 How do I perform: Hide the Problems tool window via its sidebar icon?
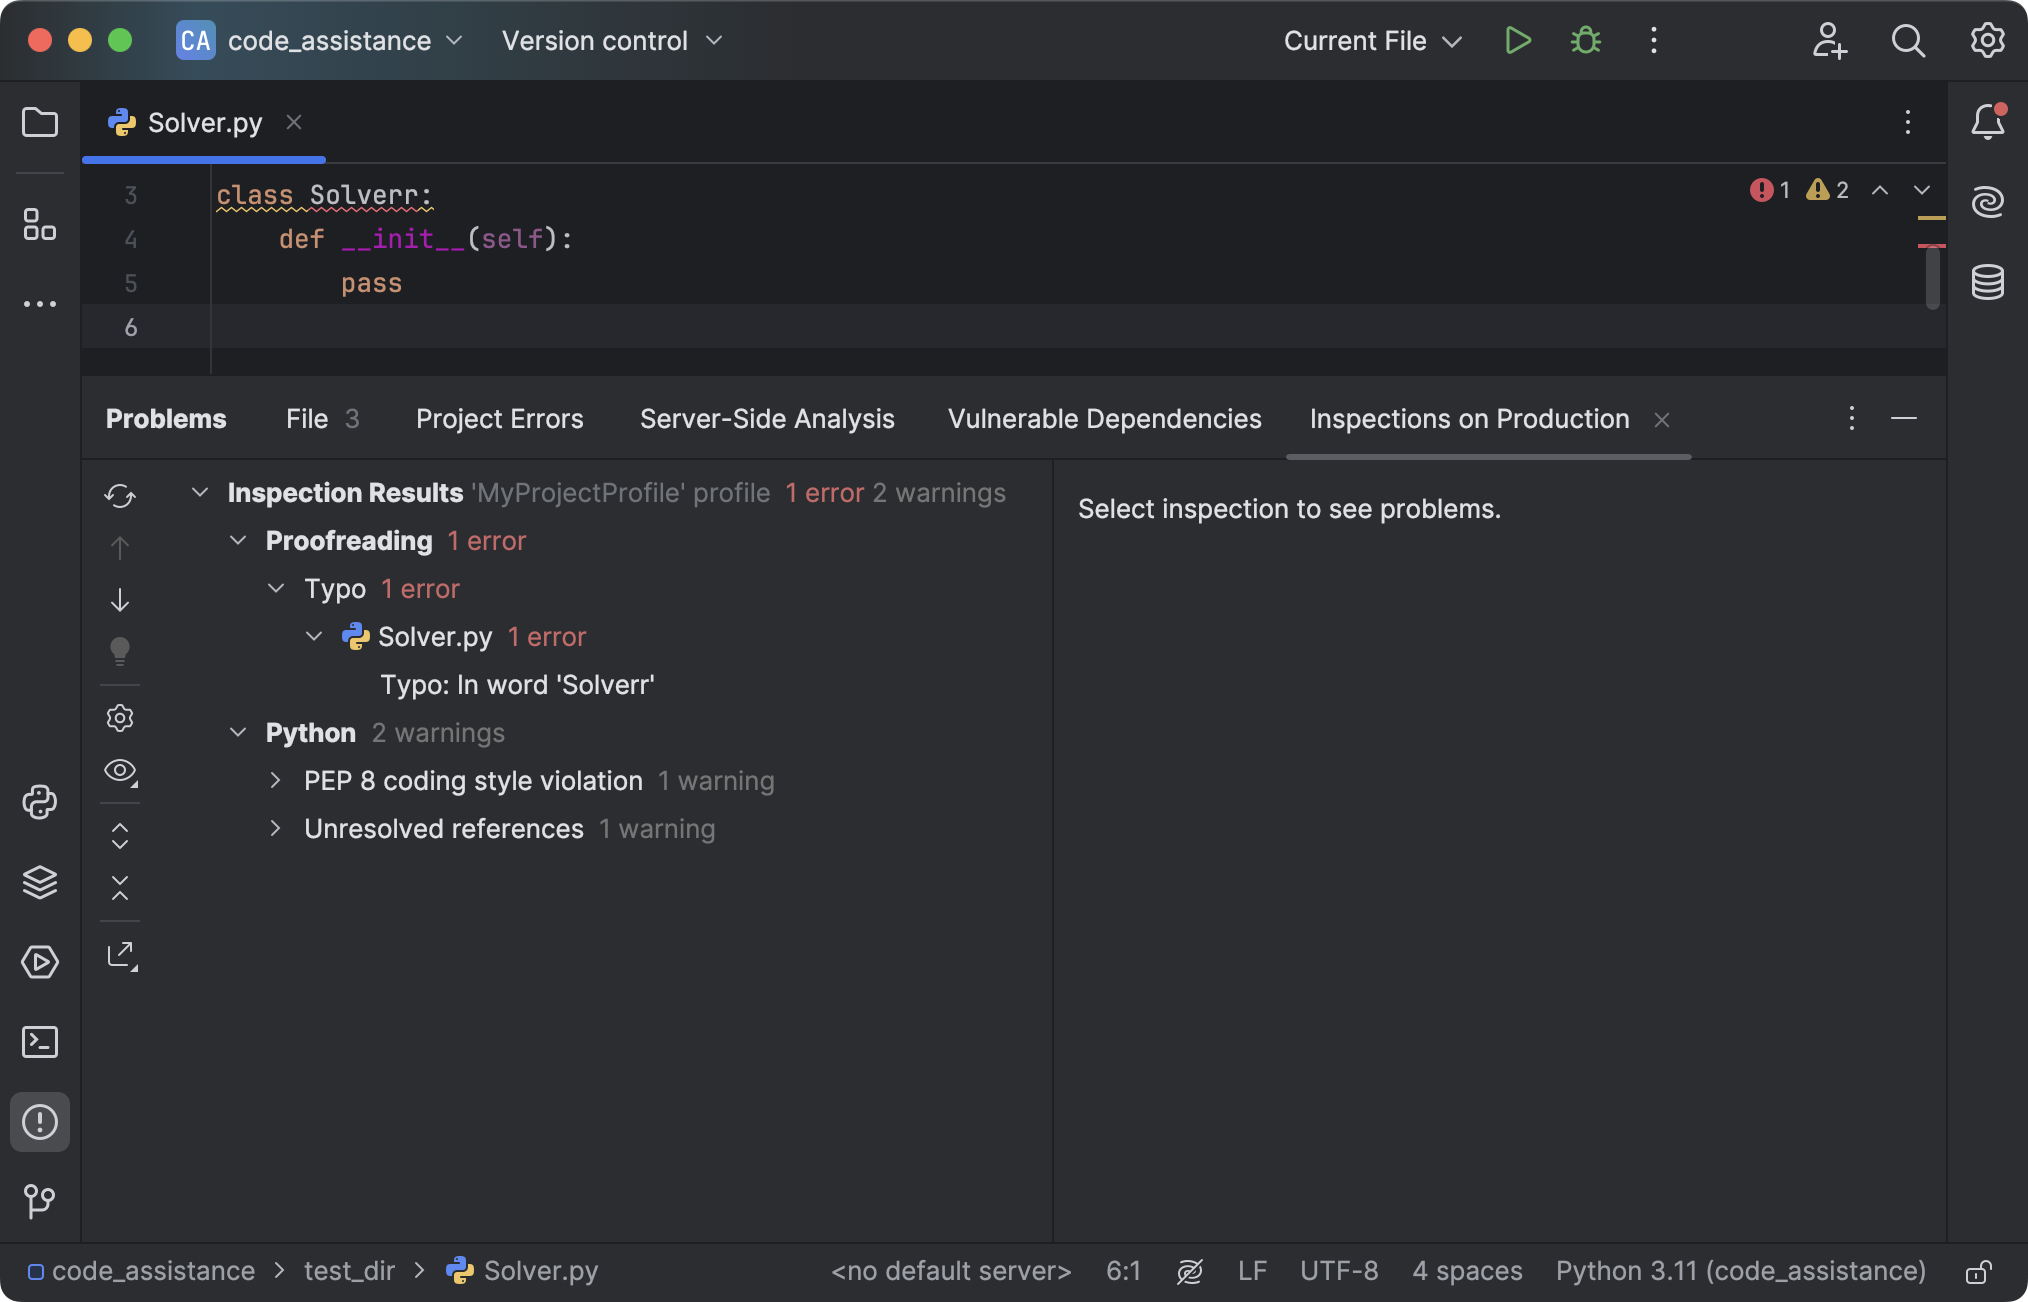(x=40, y=1122)
